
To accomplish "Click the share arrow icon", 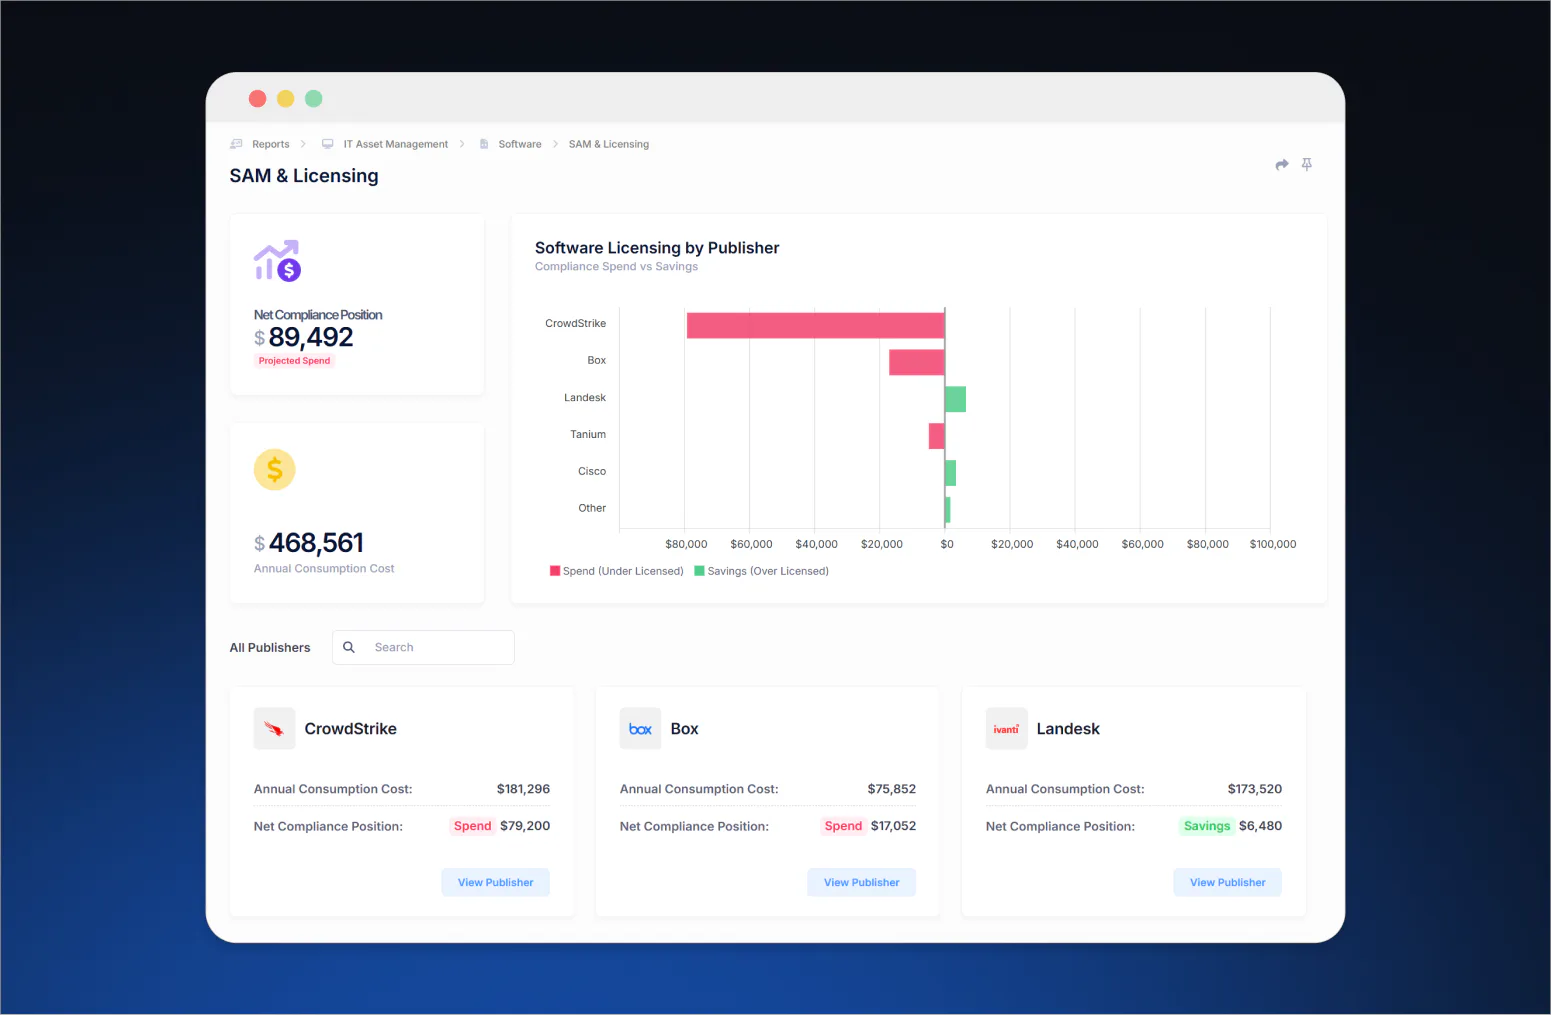I will (1282, 165).
